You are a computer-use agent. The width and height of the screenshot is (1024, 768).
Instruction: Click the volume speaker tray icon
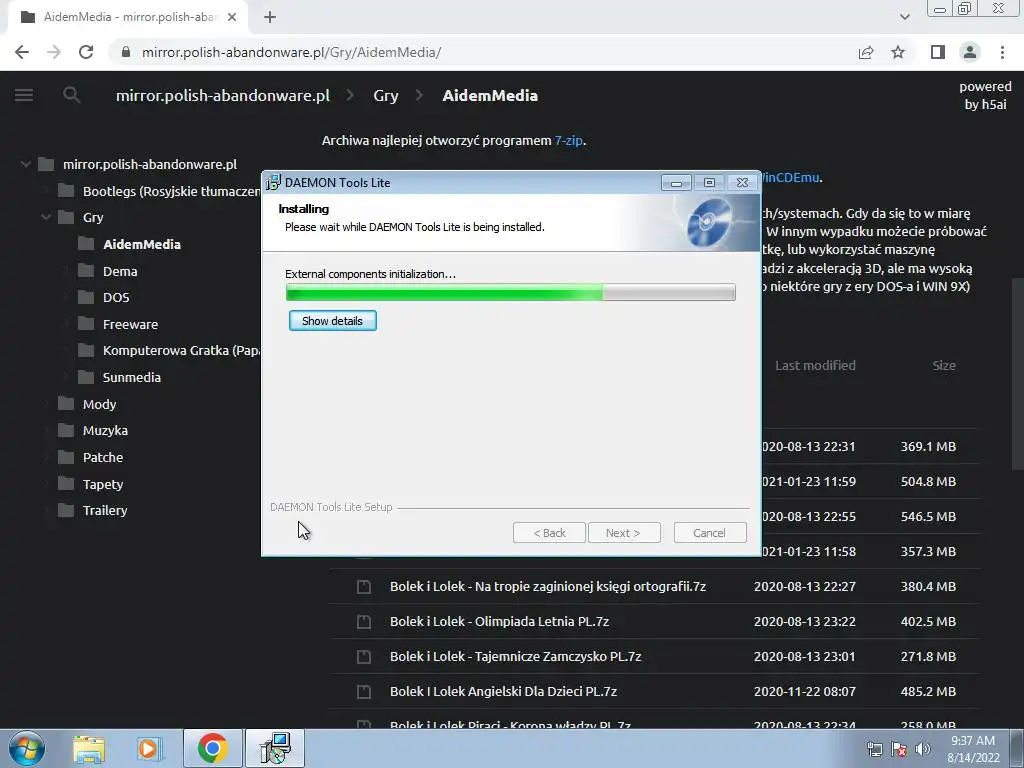[922, 749]
